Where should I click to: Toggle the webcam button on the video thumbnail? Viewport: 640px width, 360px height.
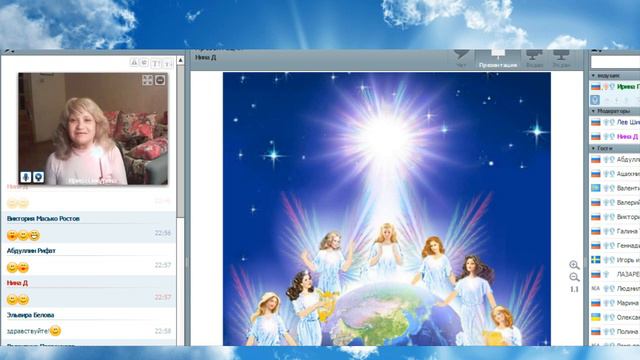coord(38,177)
